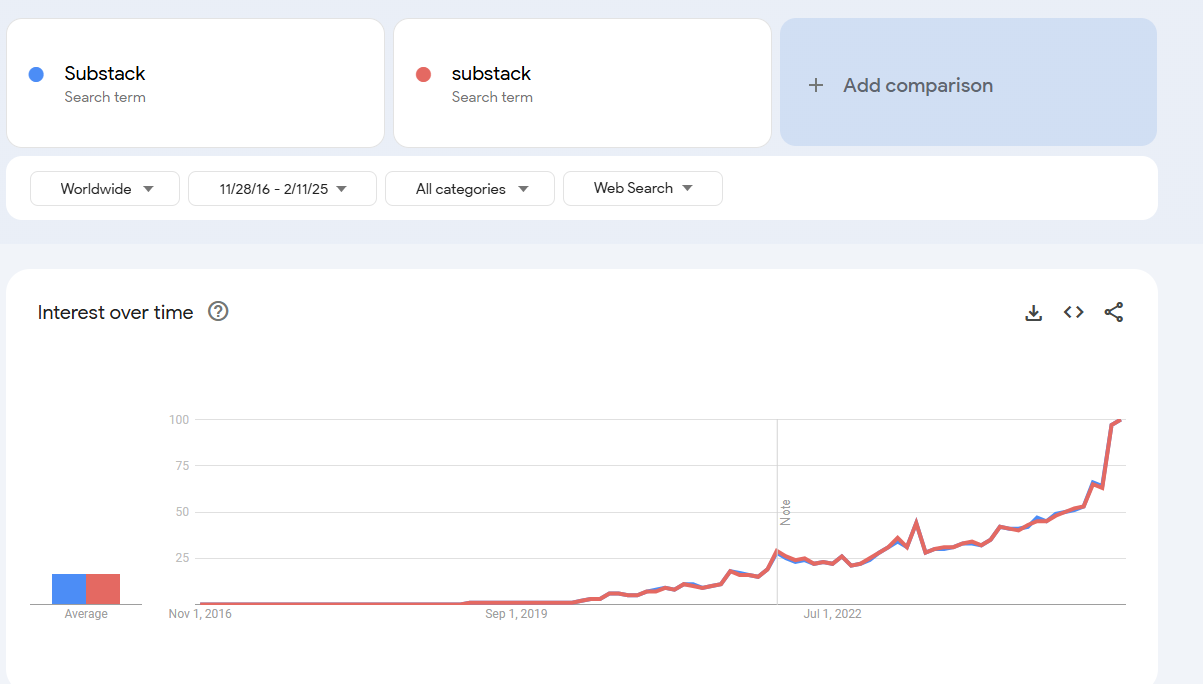This screenshot has height=684, width=1203.
Task: Click the Average label below the bars
Action: [x=86, y=613]
